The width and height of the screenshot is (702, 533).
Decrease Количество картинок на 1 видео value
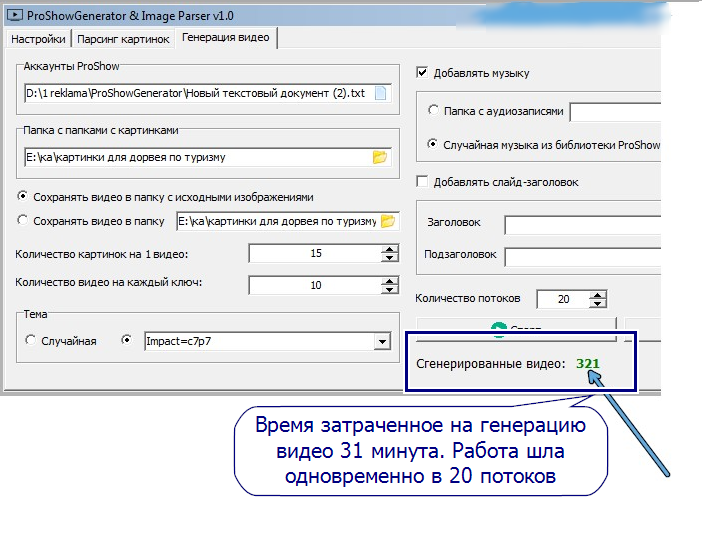coord(390,258)
